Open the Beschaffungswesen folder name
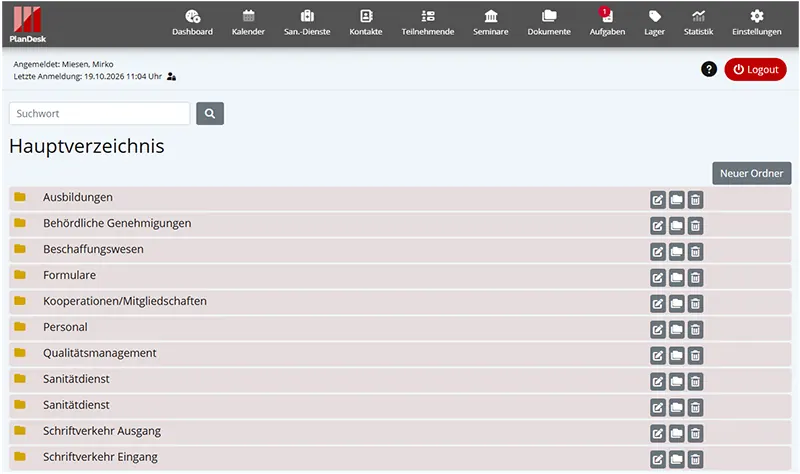This screenshot has width=800, height=474. [x=93, y=250]
